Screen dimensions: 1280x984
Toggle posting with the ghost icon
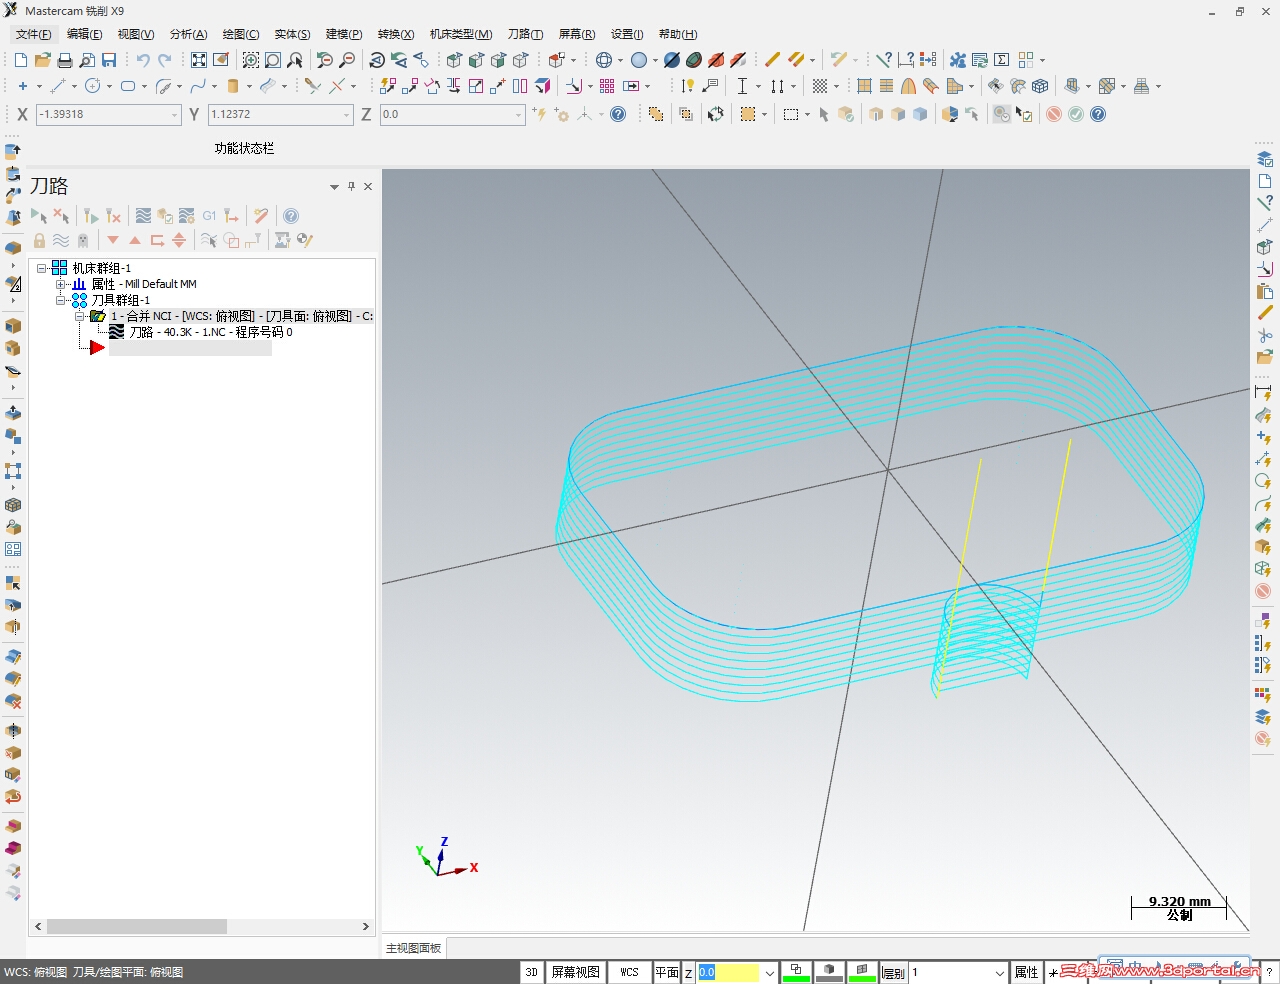coord(83,240)
